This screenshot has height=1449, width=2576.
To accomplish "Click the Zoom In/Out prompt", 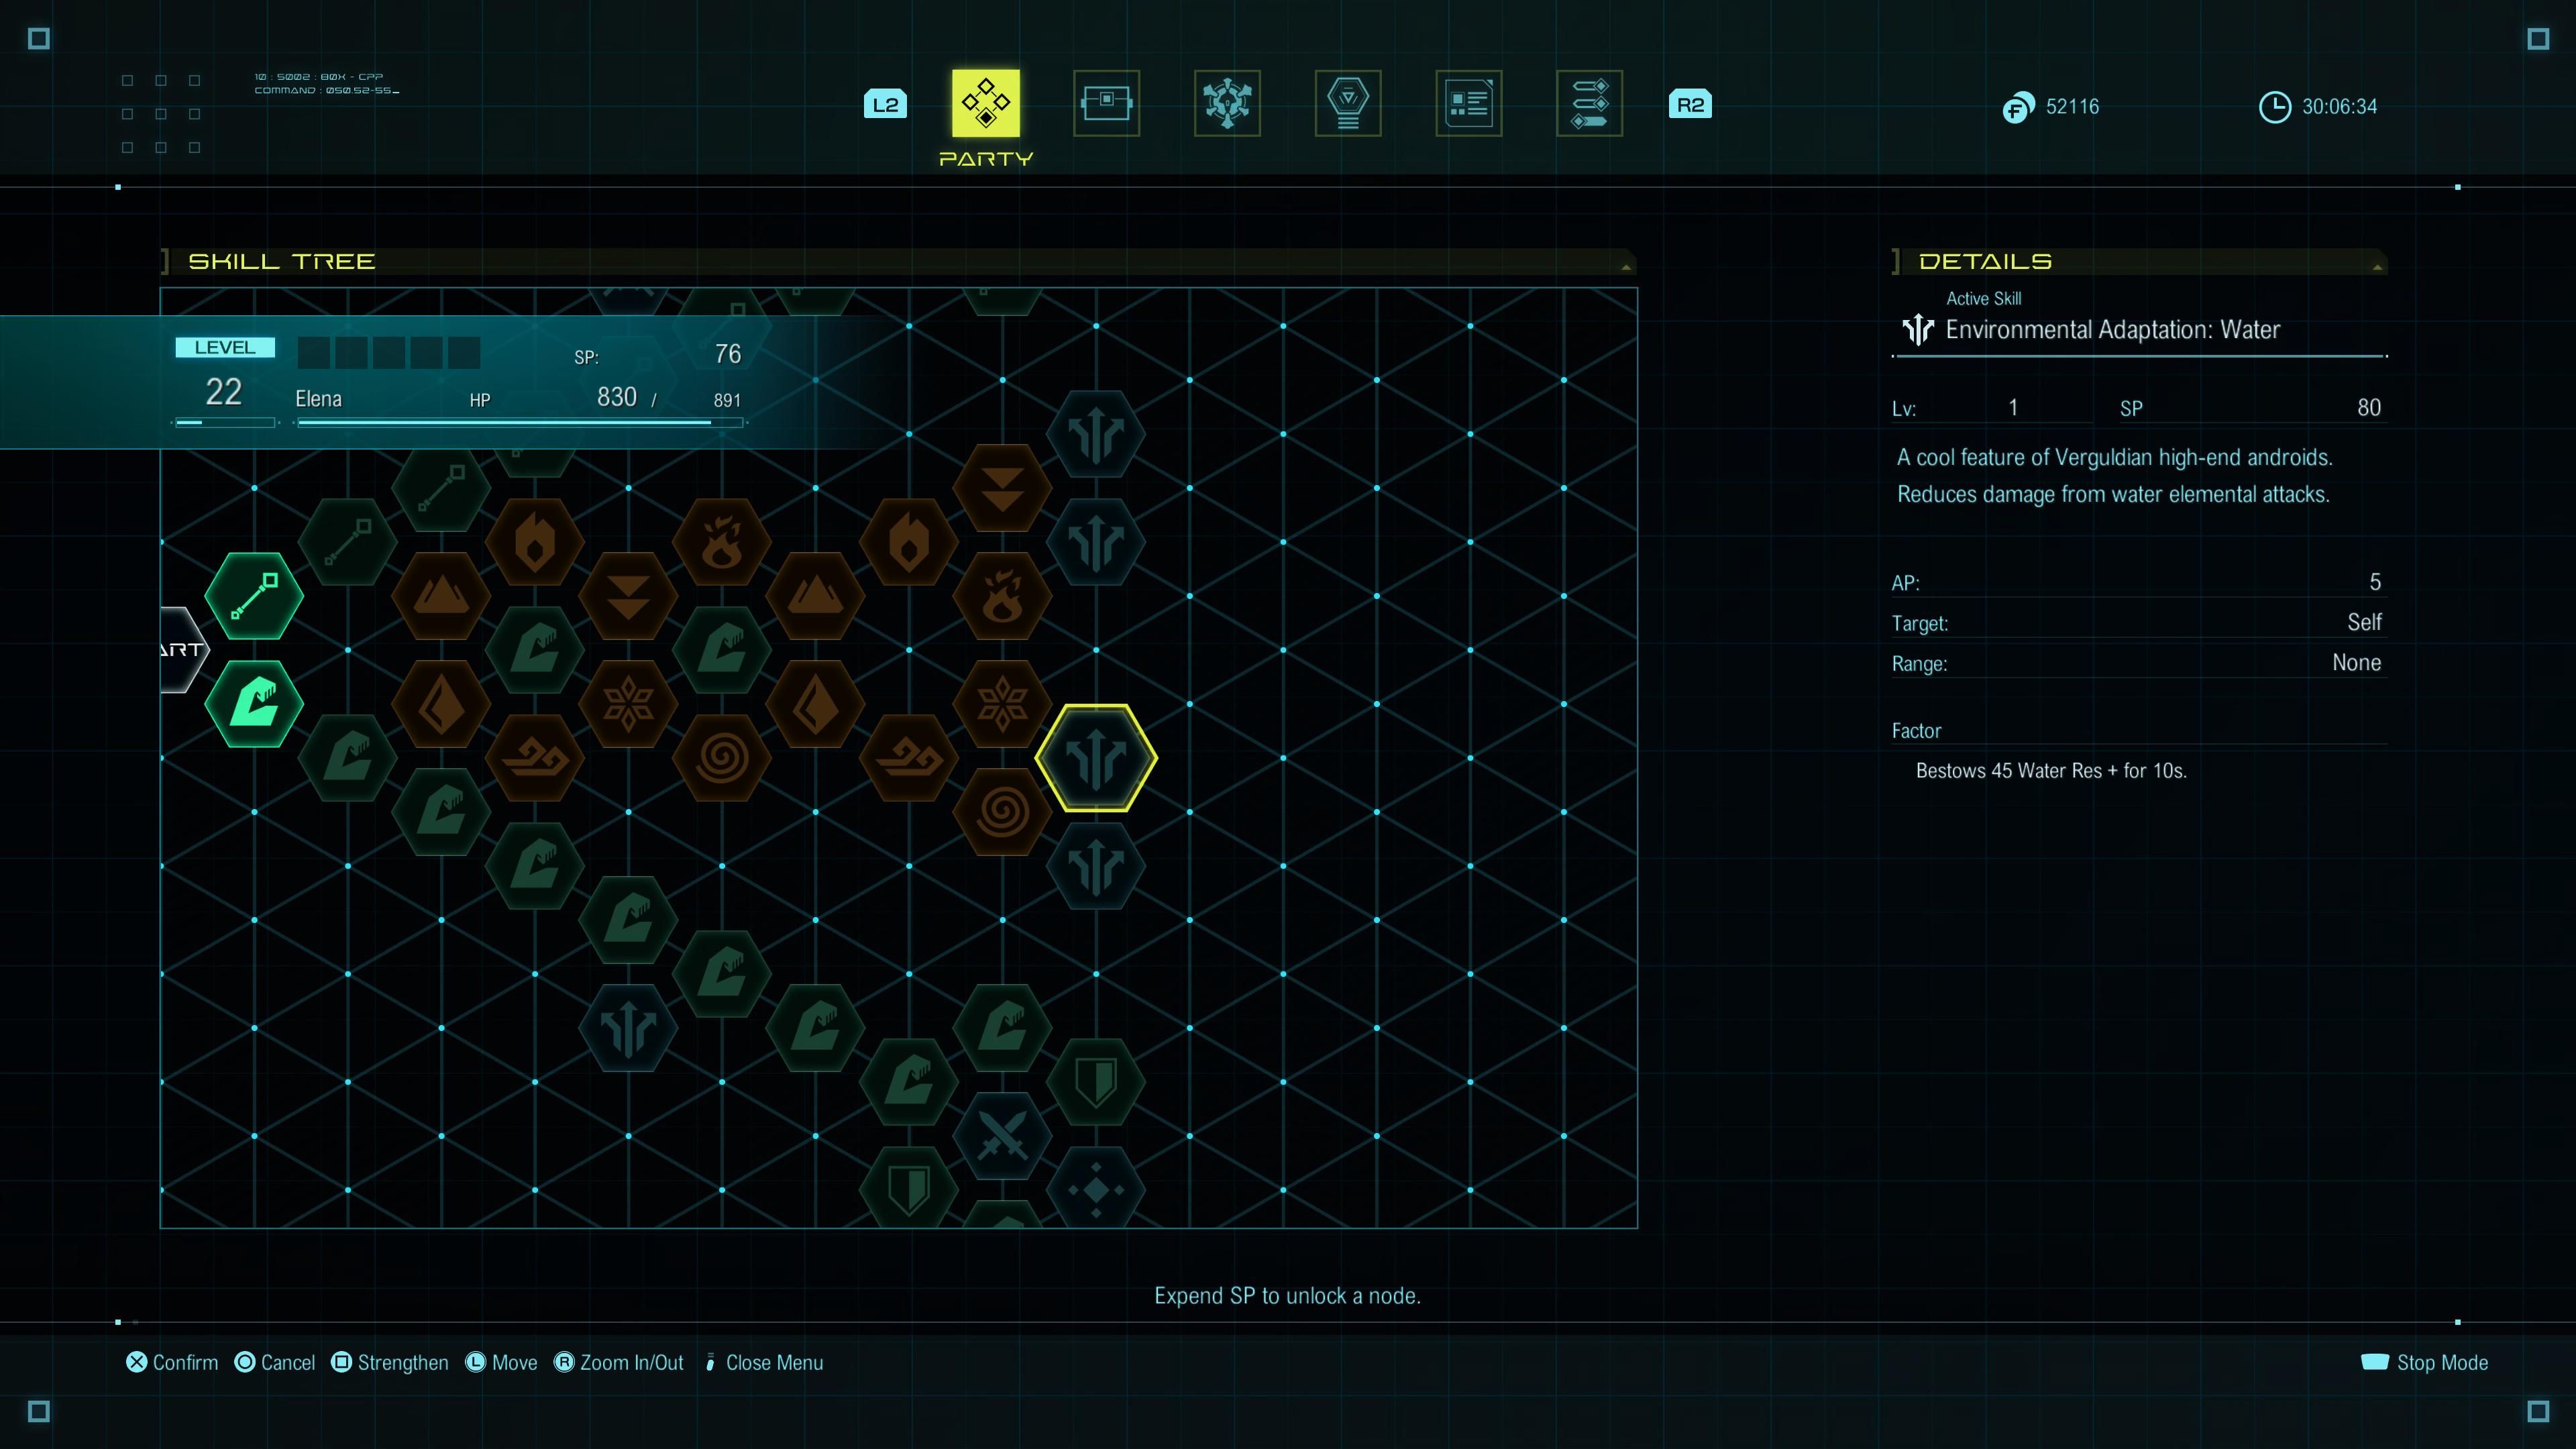I will (x=619, y=1362).
